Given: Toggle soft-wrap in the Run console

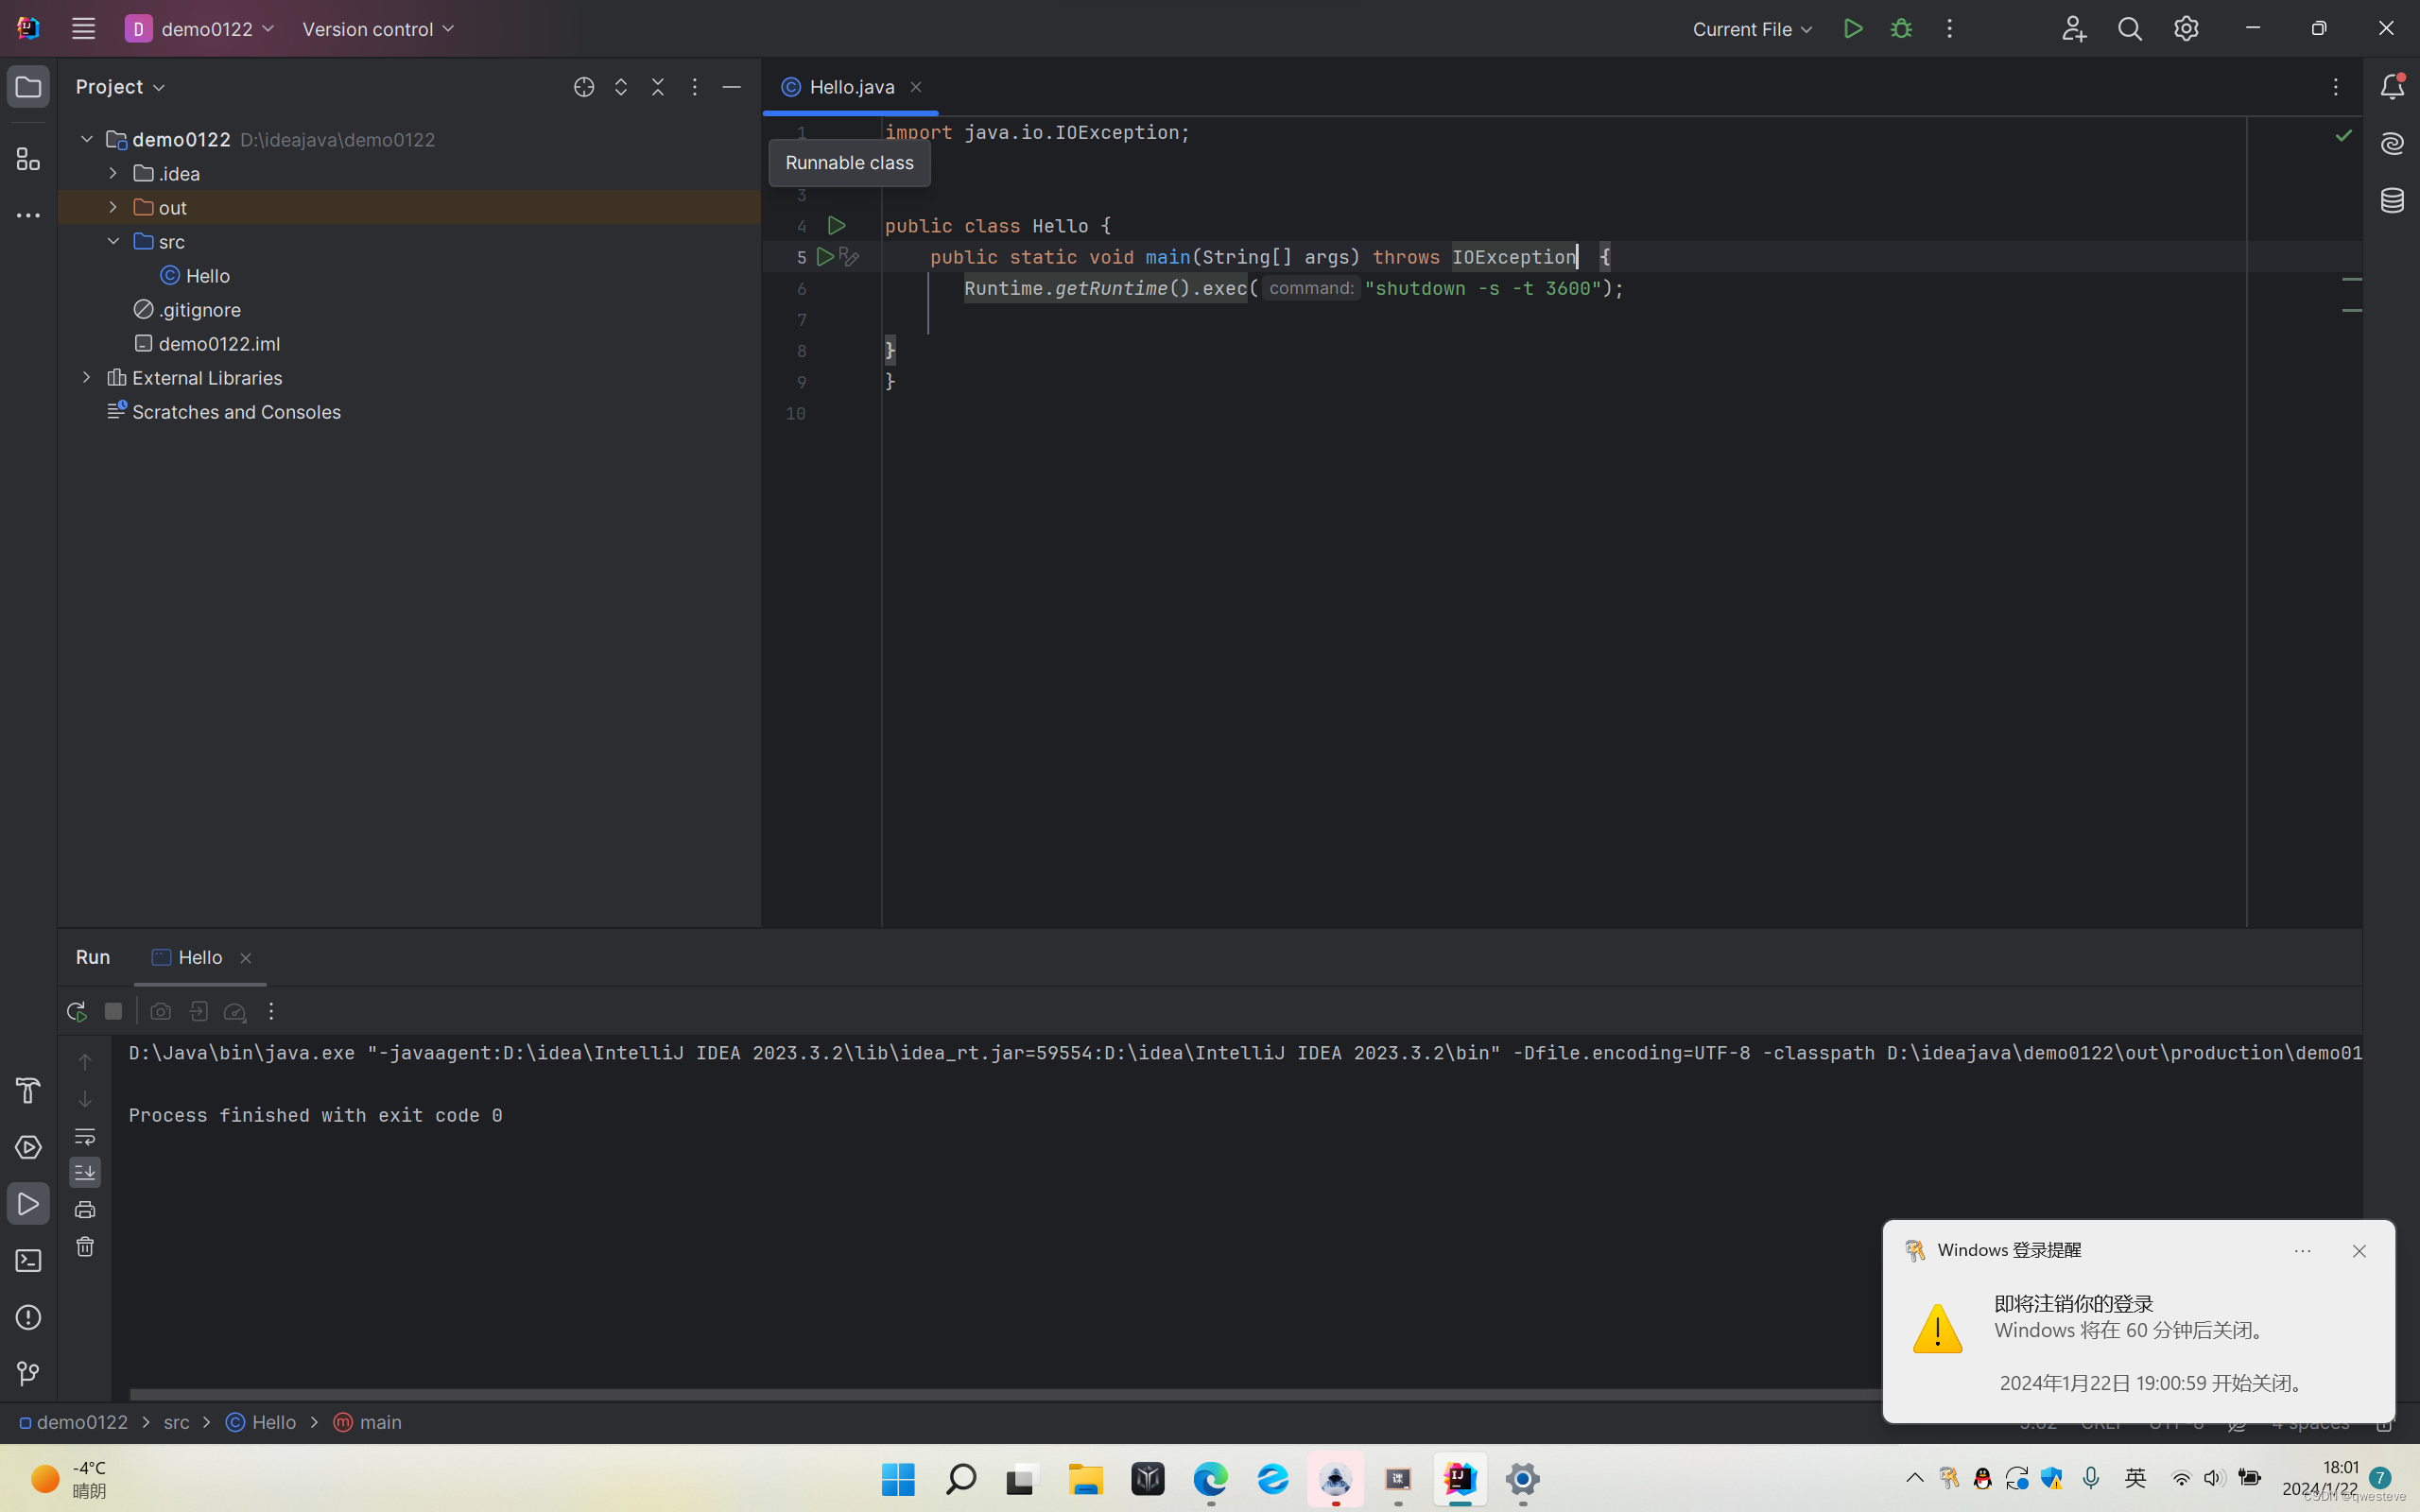Looking at the screenshot, I should click(x=85, y=1136).
